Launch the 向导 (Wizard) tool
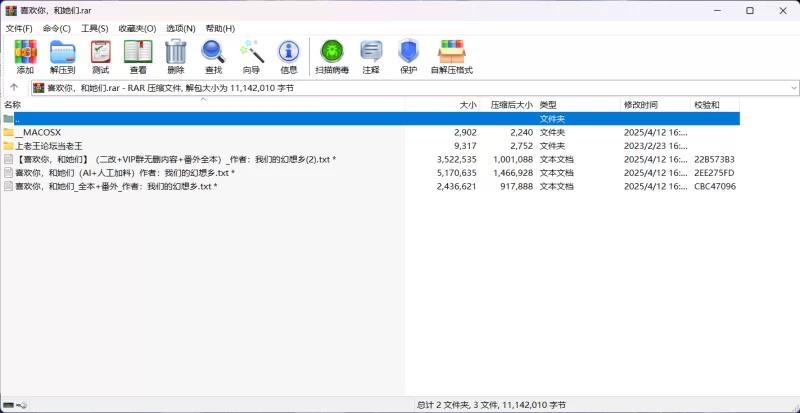The width and height of the screenshot is (800, 413). coord(251,57)
